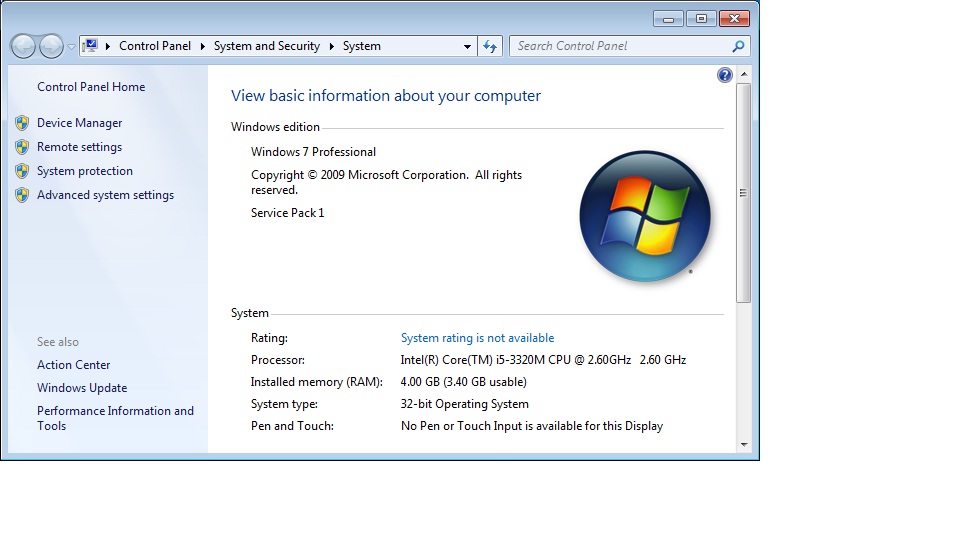Image resolution: width=960 pixels, height=540 pixels.
Task: Click the blue Help question mark icon
Action: (x=725, y=75)
